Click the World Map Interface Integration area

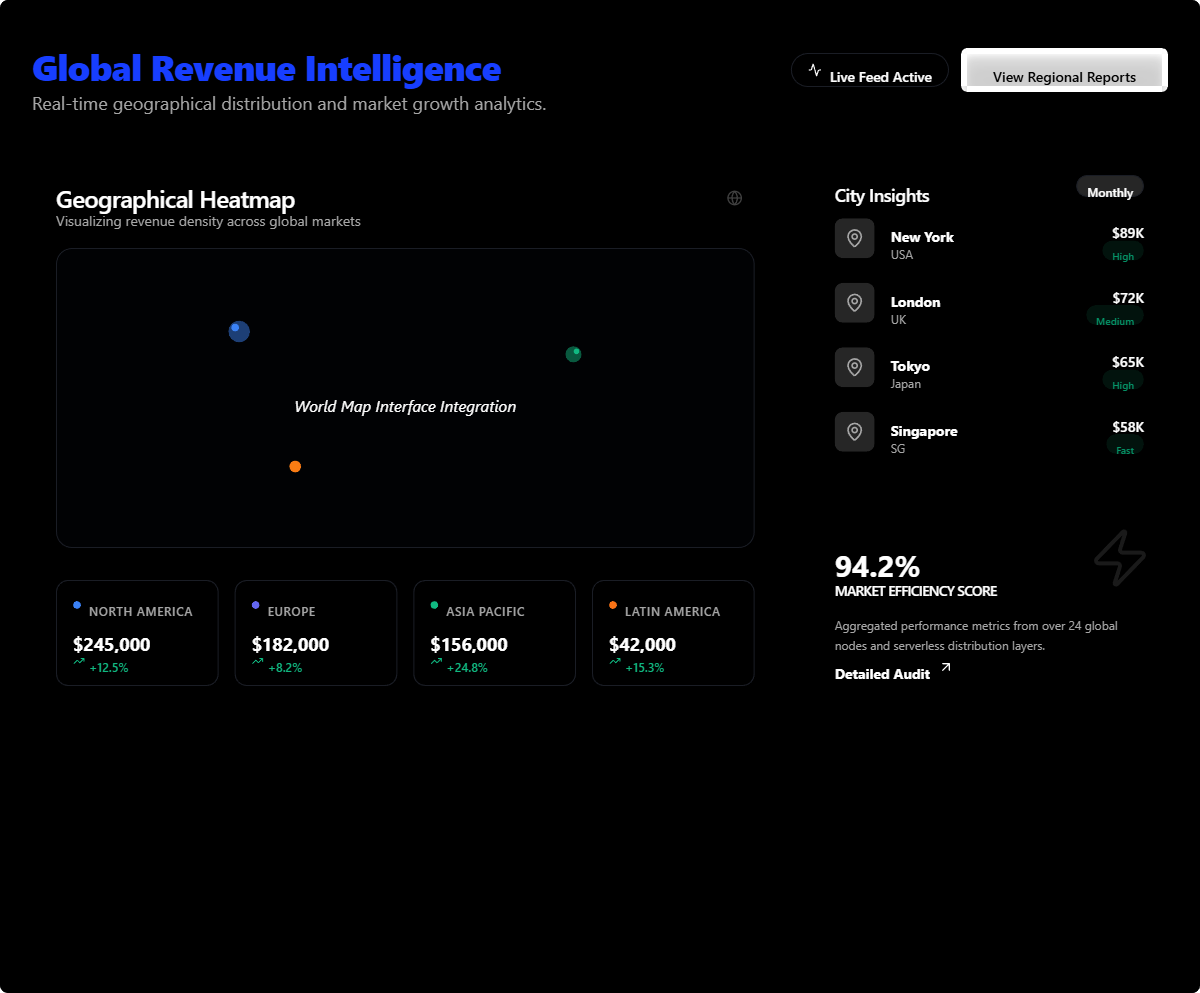pos(405,407)
